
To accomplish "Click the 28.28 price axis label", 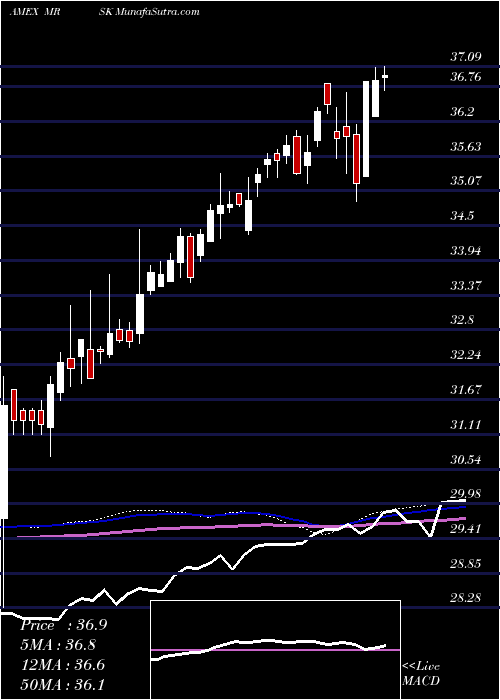I will 466,598.
